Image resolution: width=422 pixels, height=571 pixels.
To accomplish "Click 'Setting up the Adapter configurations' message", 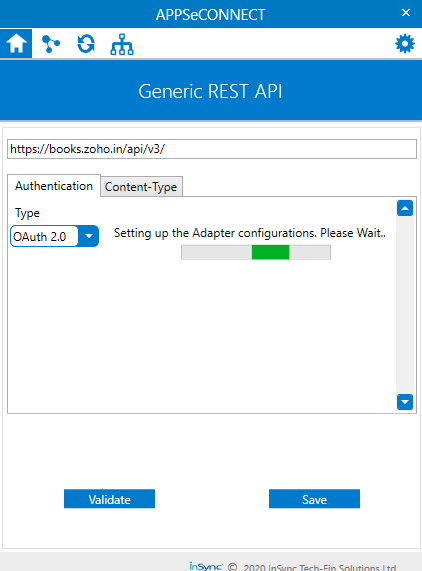I will pos(250,233).
